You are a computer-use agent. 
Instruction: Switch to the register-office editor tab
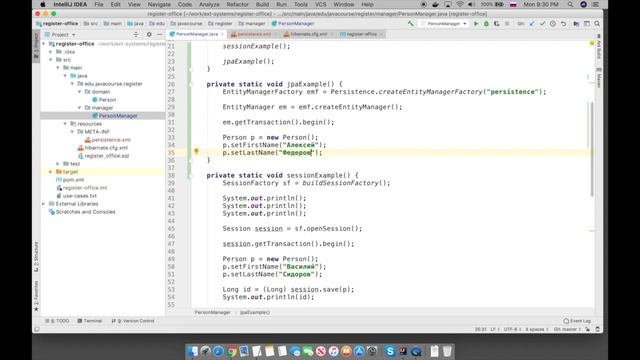[x=361, y=34]
